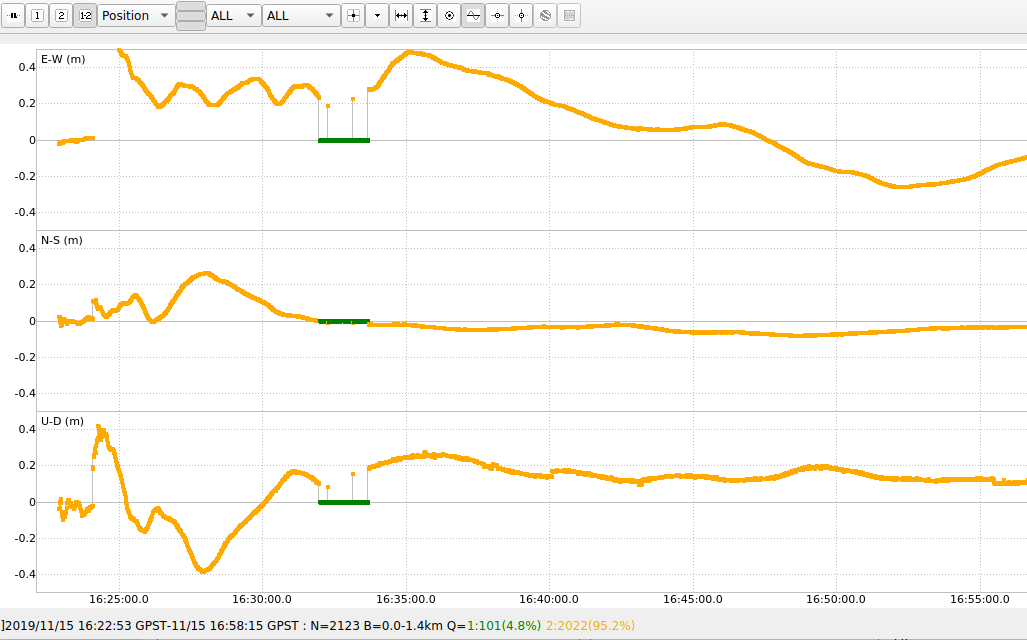Click the fit vertical range icon
The height and width of the screenshot is (640, 1027).
click(x=425, y=16)
